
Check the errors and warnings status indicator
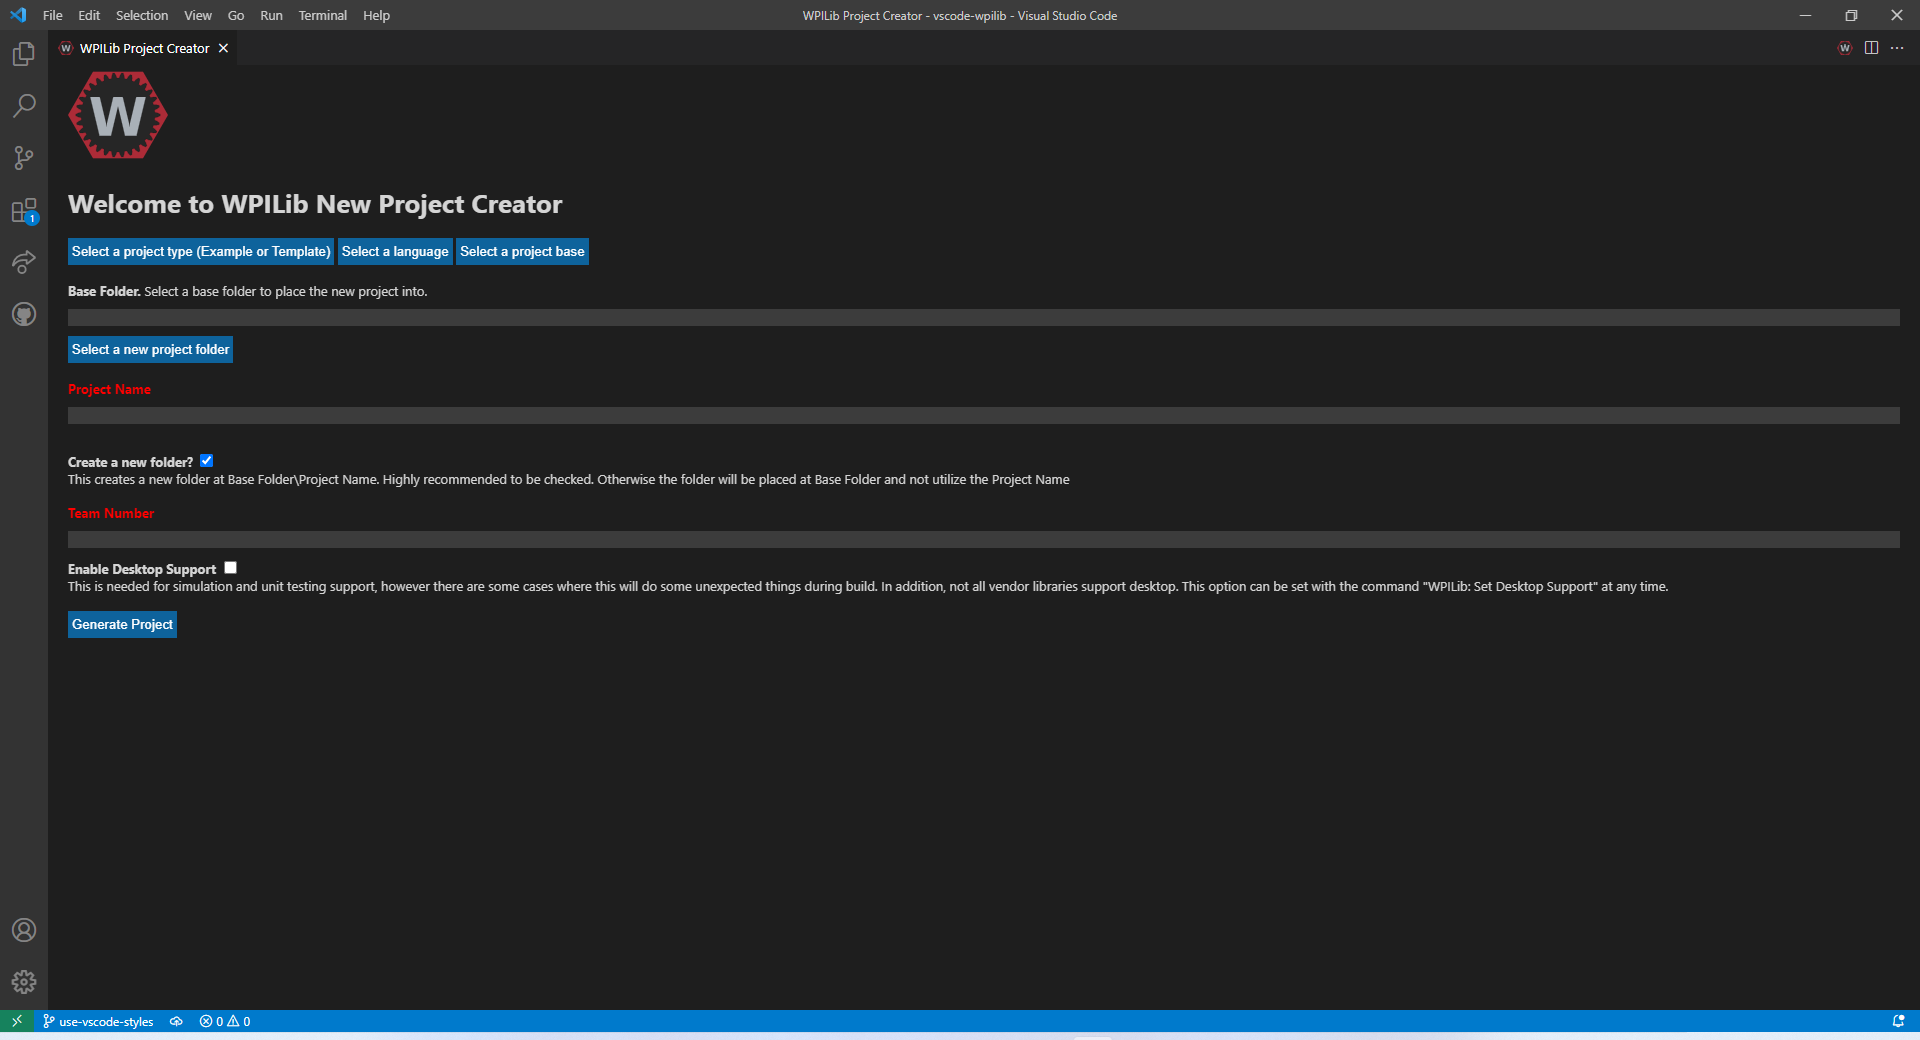224,1021
